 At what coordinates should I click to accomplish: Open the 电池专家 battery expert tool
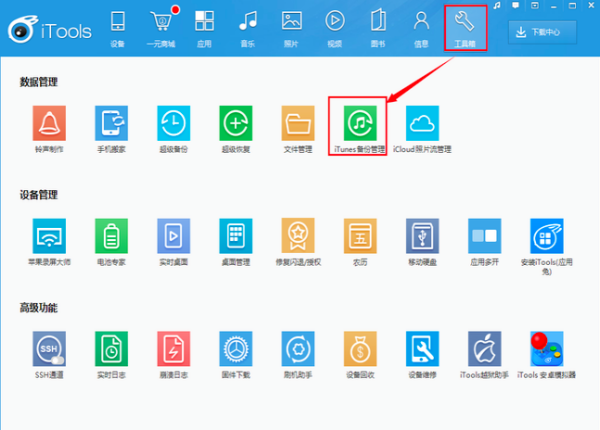111,236
